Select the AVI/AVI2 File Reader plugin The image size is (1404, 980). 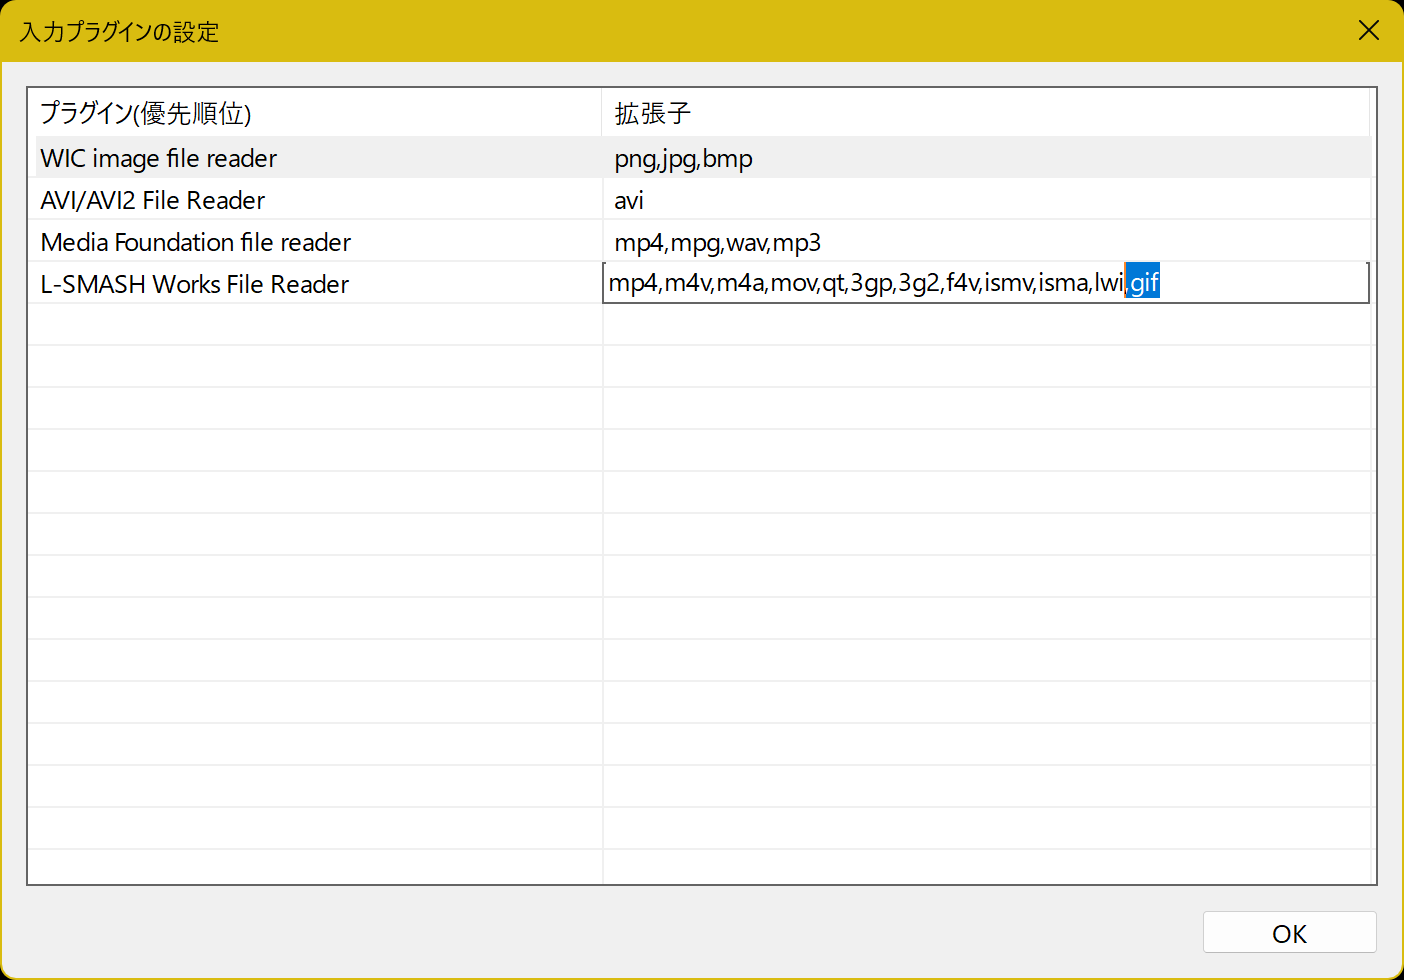pos(153,200)
